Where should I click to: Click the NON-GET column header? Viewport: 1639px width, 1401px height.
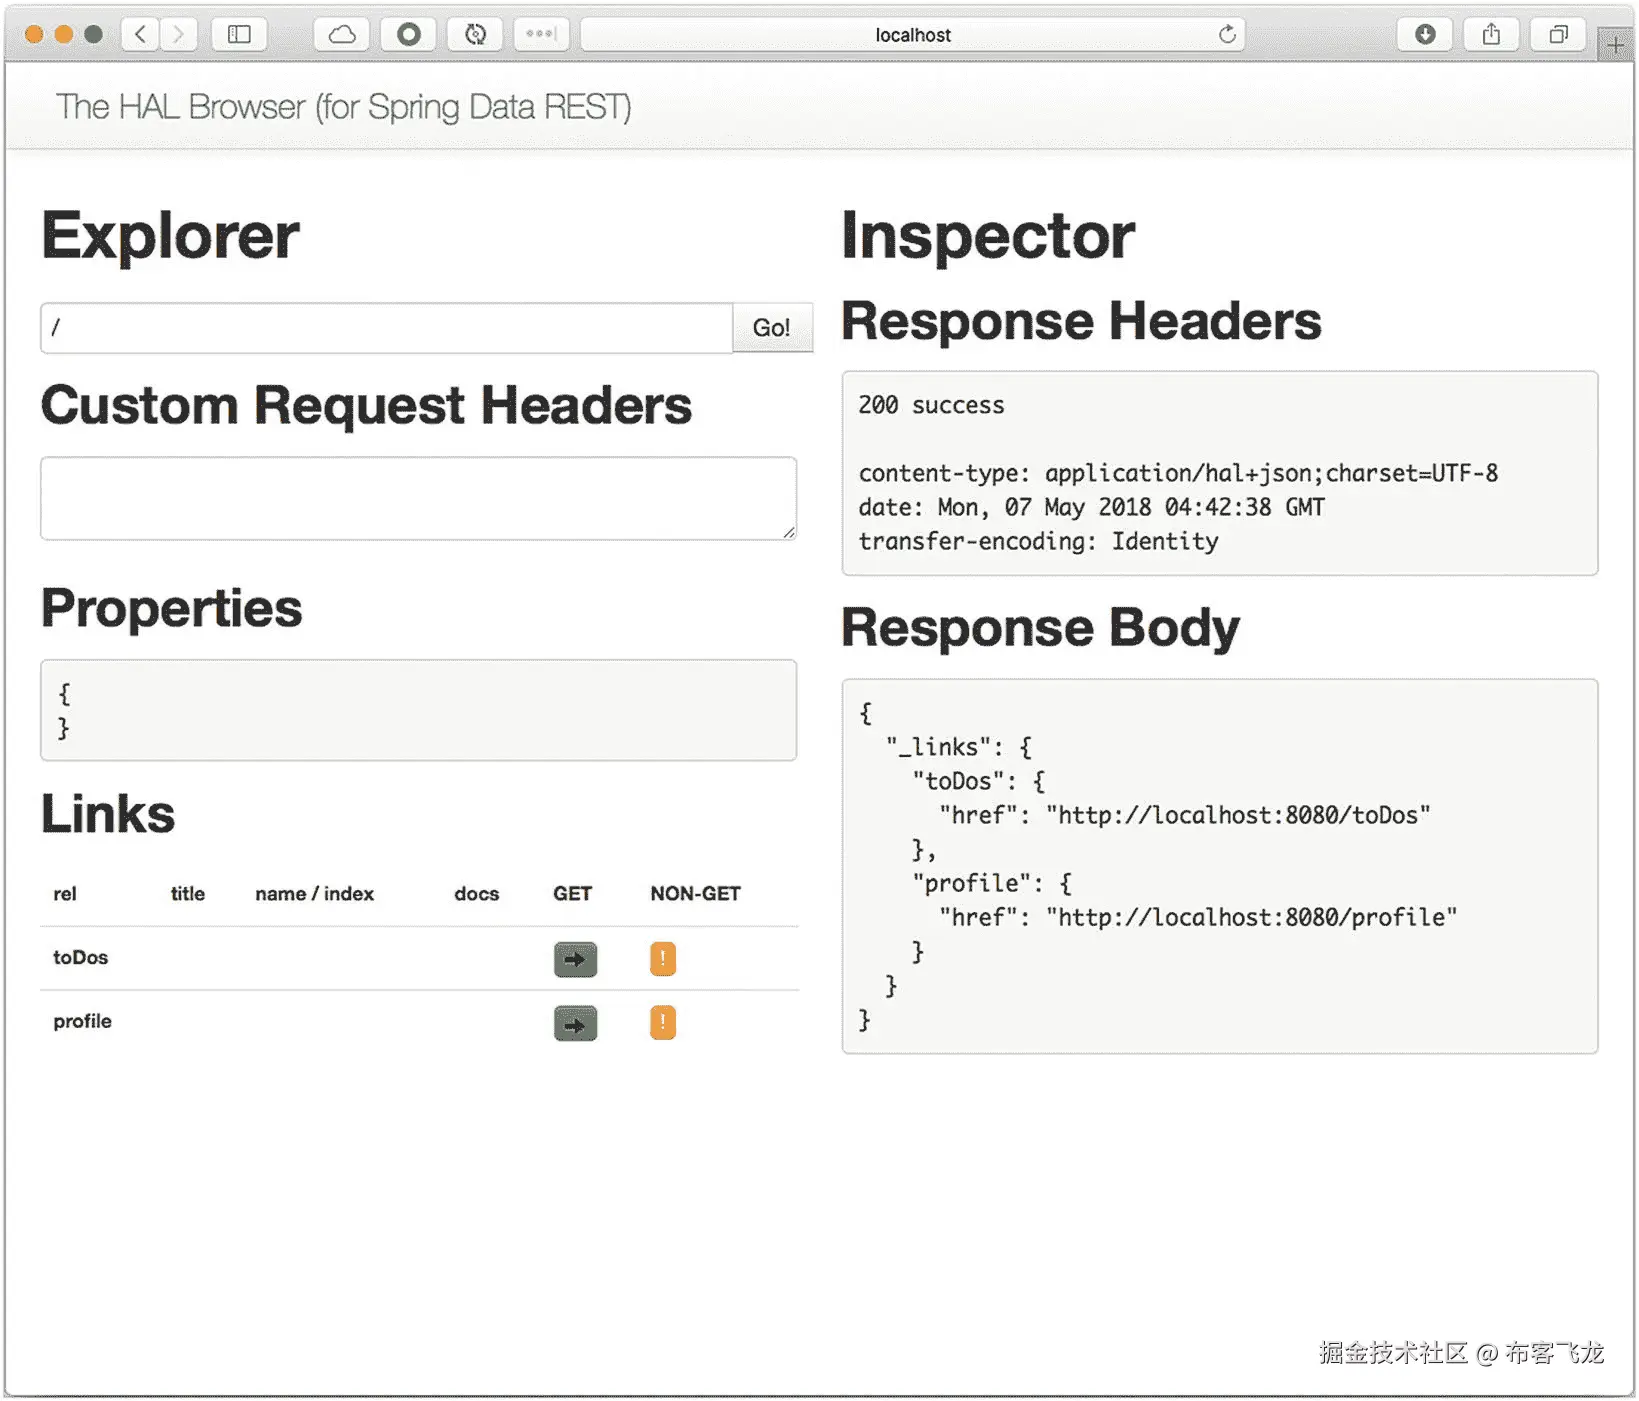coord(695,893)
